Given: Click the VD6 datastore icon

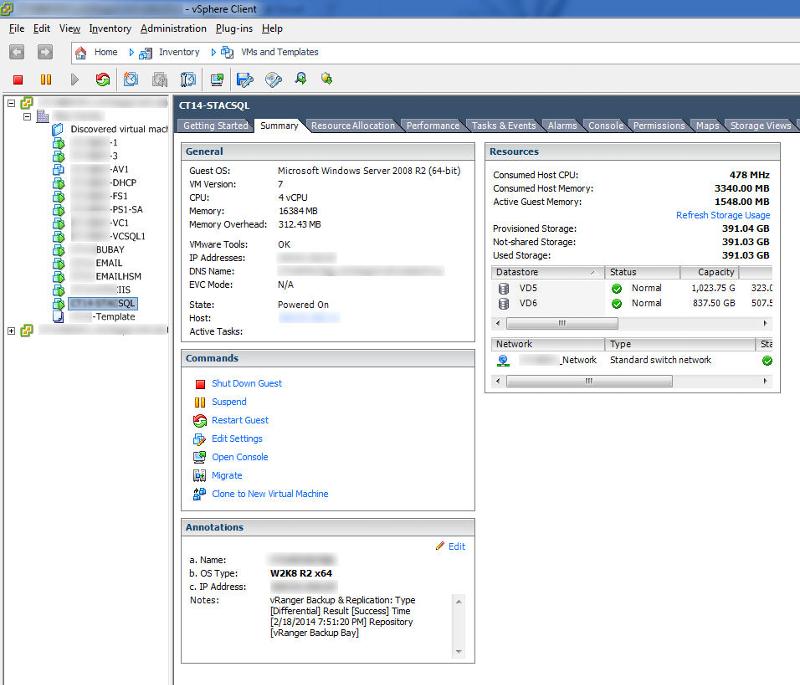Looking at the screenshot, I should click(x=504, y=303).
